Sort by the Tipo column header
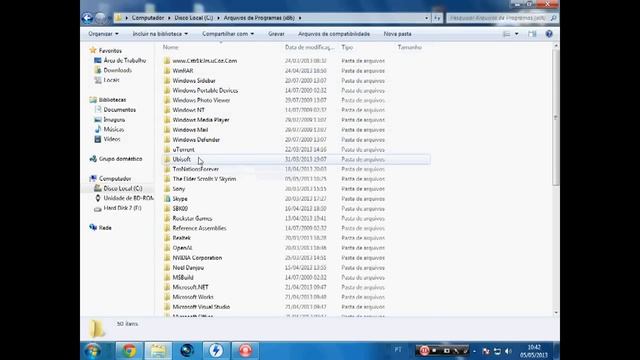This screenshot has width=640, height=360. pyautogui.click(x=347, y=47)
